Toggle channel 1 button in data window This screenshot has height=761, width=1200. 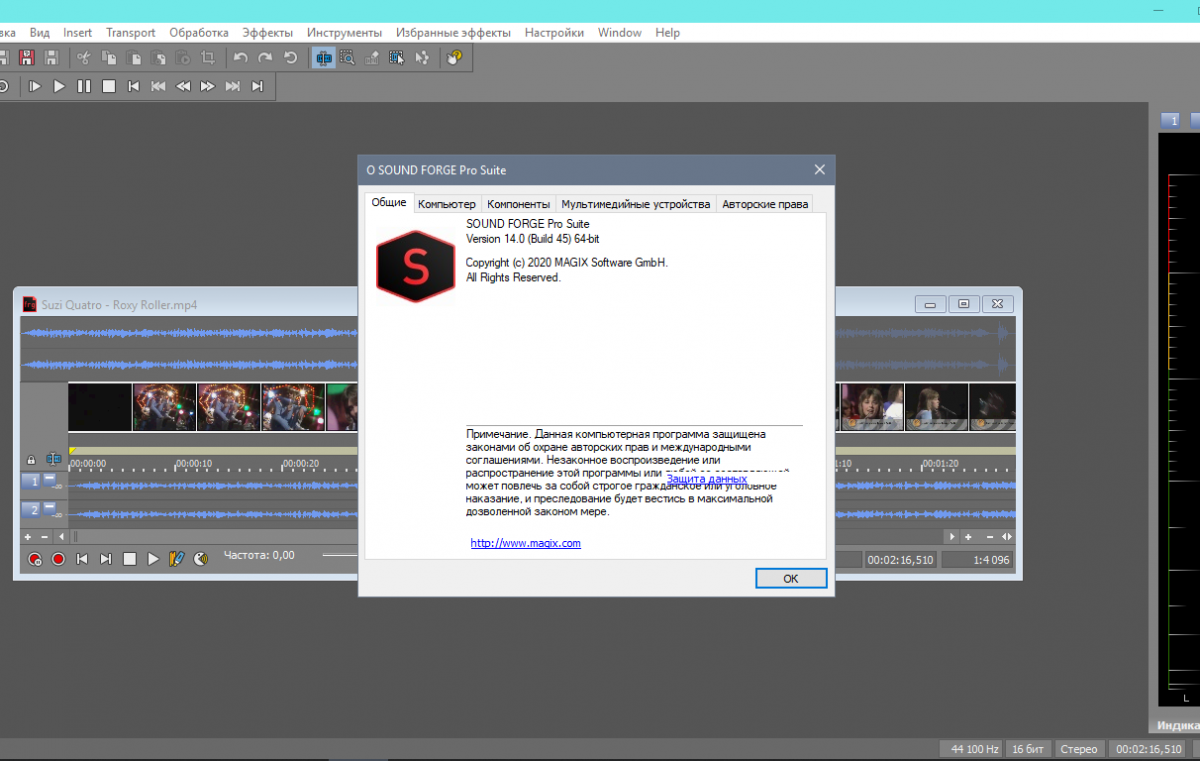click(x=33, y=483)
